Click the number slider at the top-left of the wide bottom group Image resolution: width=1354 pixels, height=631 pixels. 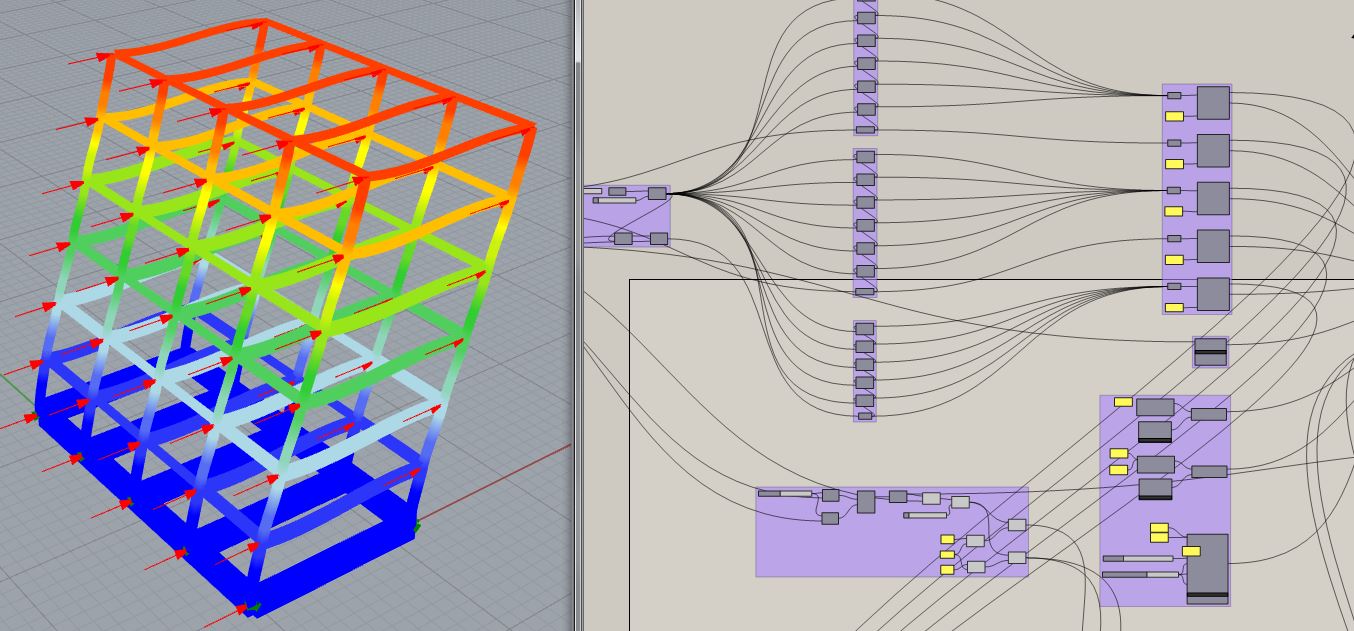point(785,493)
